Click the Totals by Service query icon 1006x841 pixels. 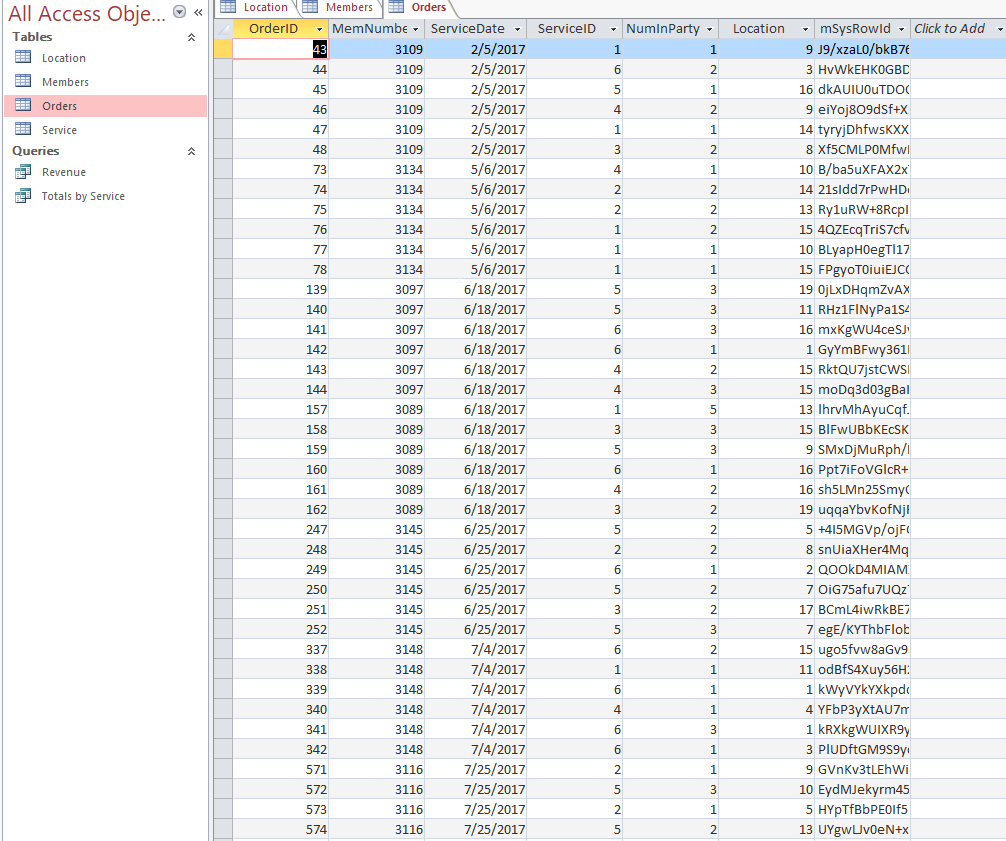point(23,194)
